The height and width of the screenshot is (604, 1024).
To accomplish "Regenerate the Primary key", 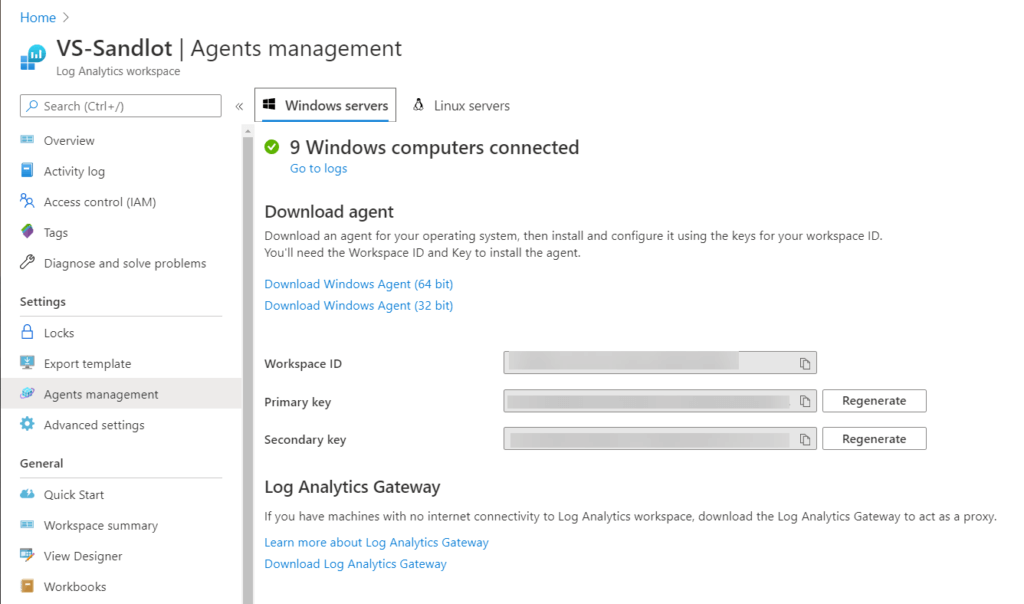I will click(874, 401).
